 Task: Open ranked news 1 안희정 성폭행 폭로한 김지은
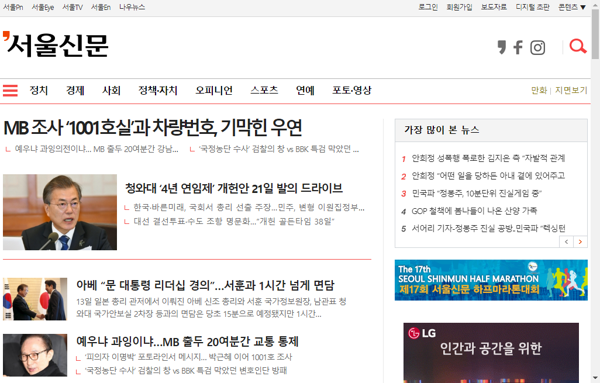(x=488, y=158)
